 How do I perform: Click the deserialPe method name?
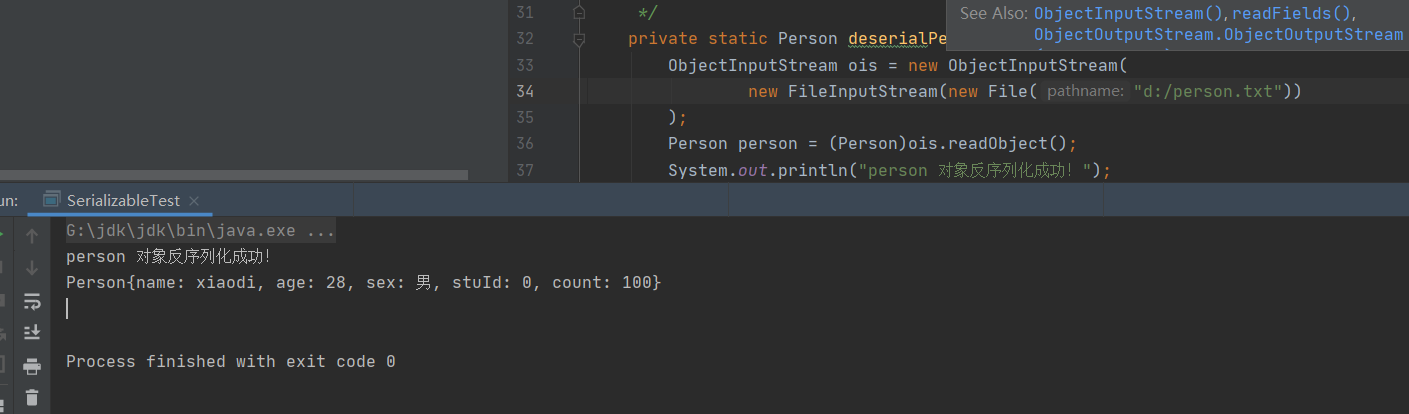coord(896,39)
